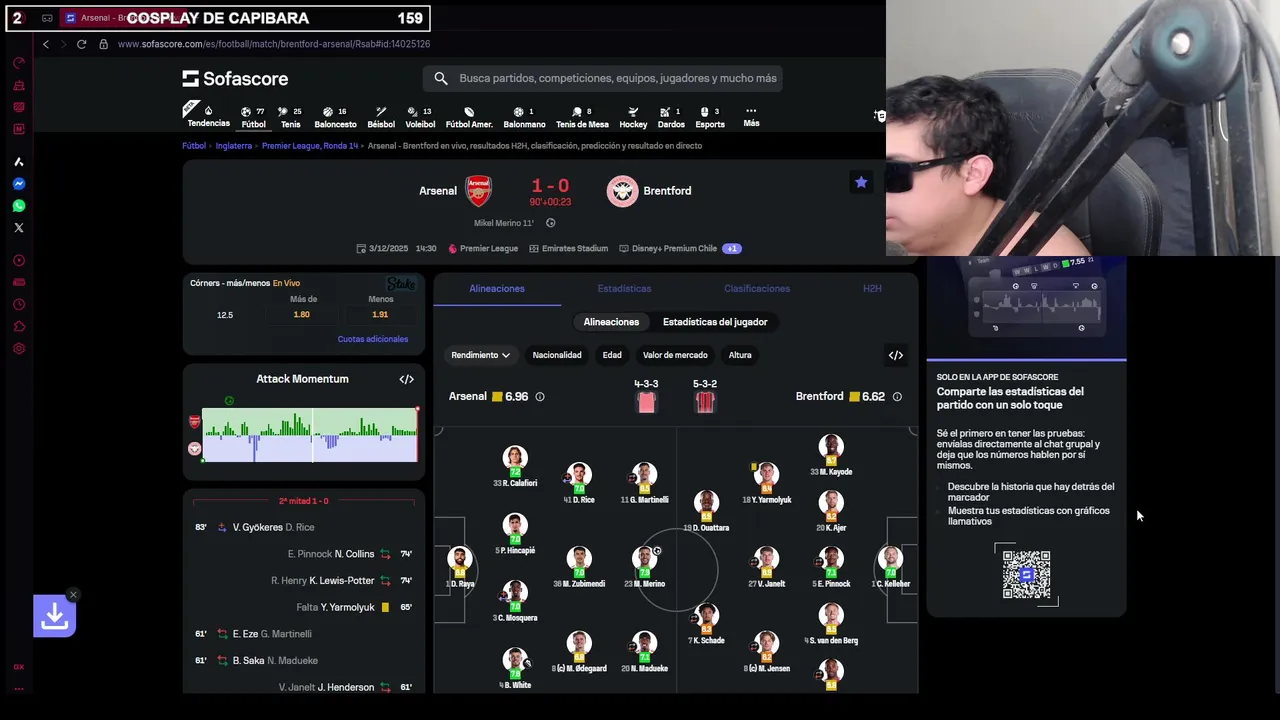1280x720 pixels.
Task: Open the Estadísticas tab
Action: (624, 288)
